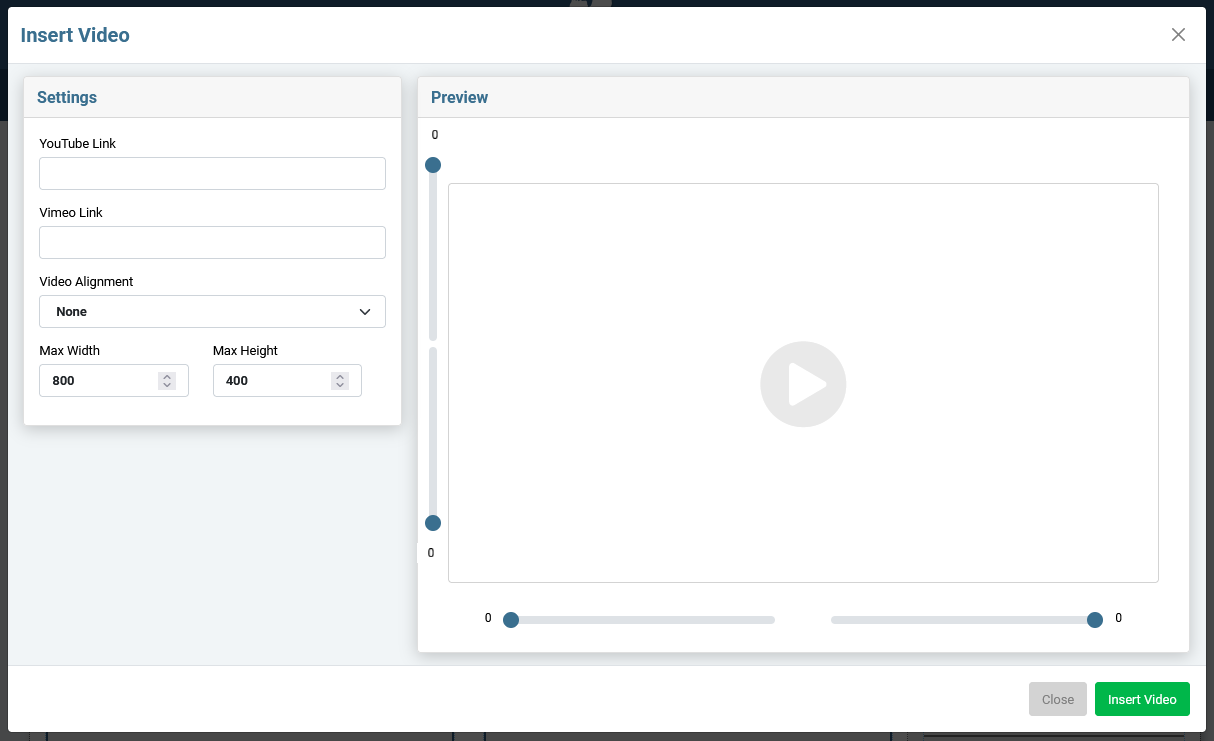Click the left horizontal slider handle
This screenshot has height=741, width=1214.
pos(511,620)
